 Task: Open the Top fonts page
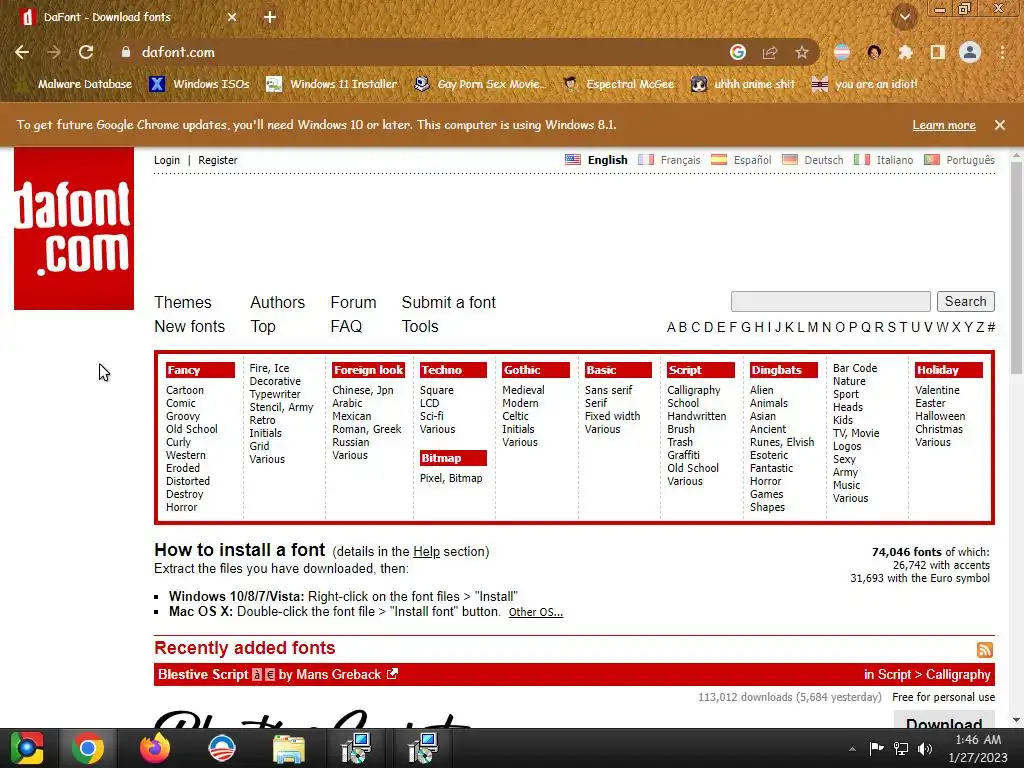(x=263, y=327)
